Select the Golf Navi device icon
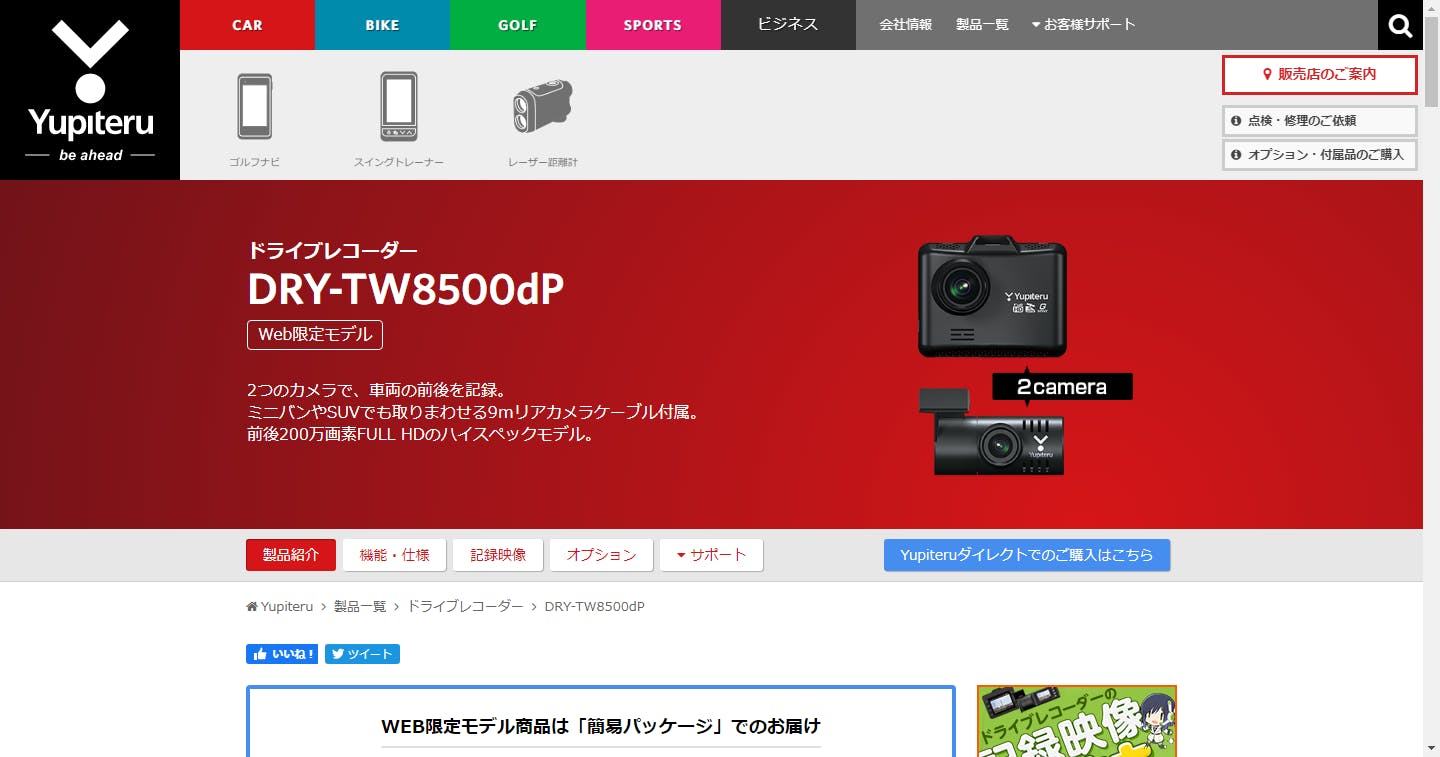The height and width of the screenshot is (757, 1440). click(254, 108)
